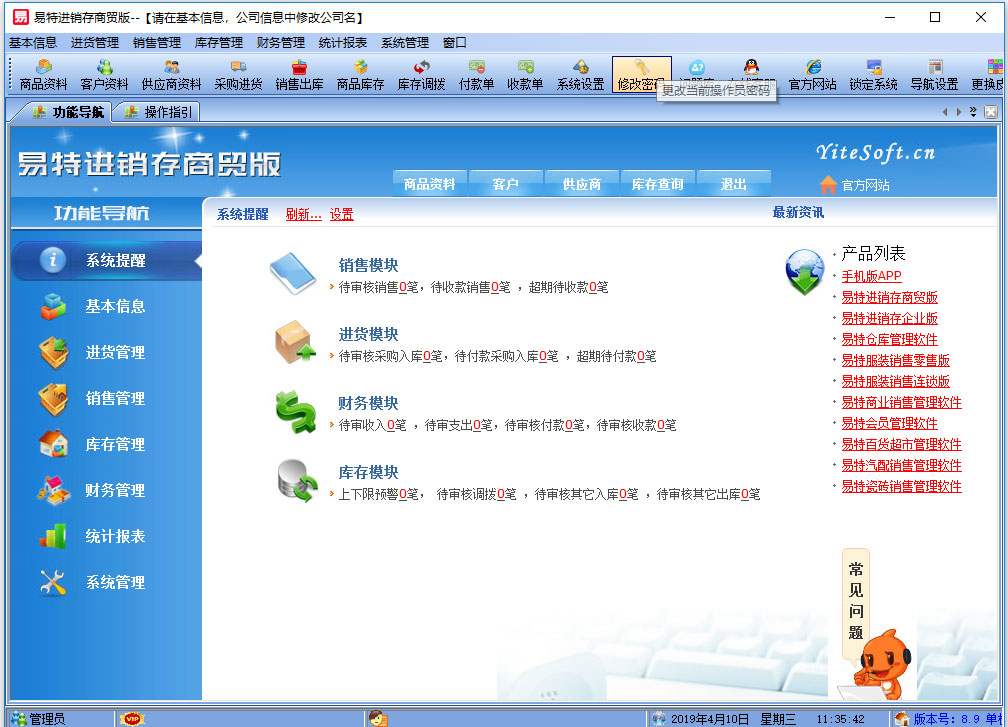The image size is (1008, 727).
Task: Open the QQ penguin online support icon
Action: (752, 67)
